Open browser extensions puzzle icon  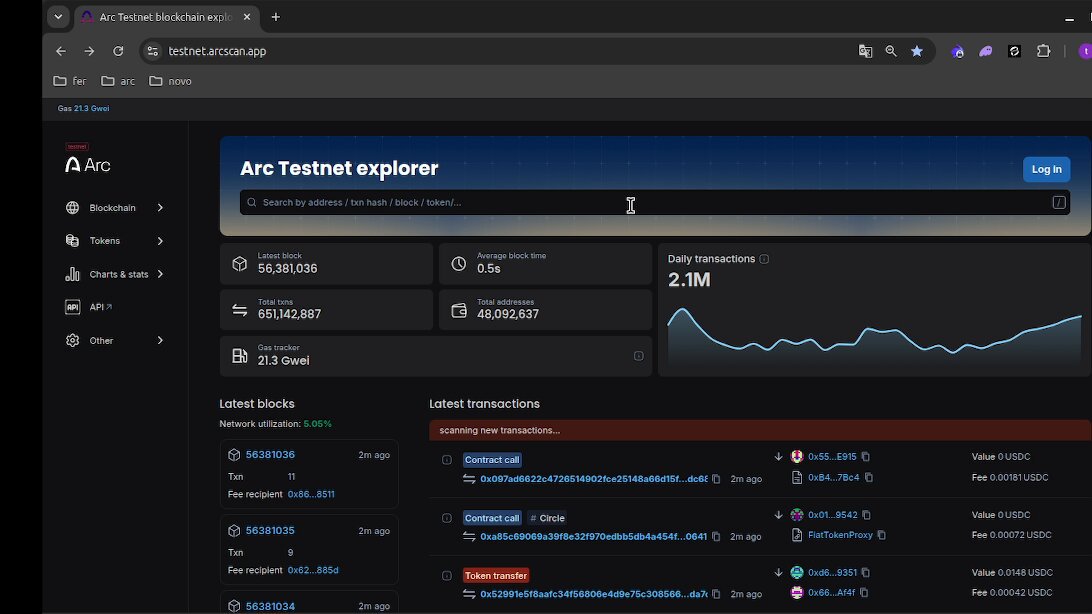1043,51
